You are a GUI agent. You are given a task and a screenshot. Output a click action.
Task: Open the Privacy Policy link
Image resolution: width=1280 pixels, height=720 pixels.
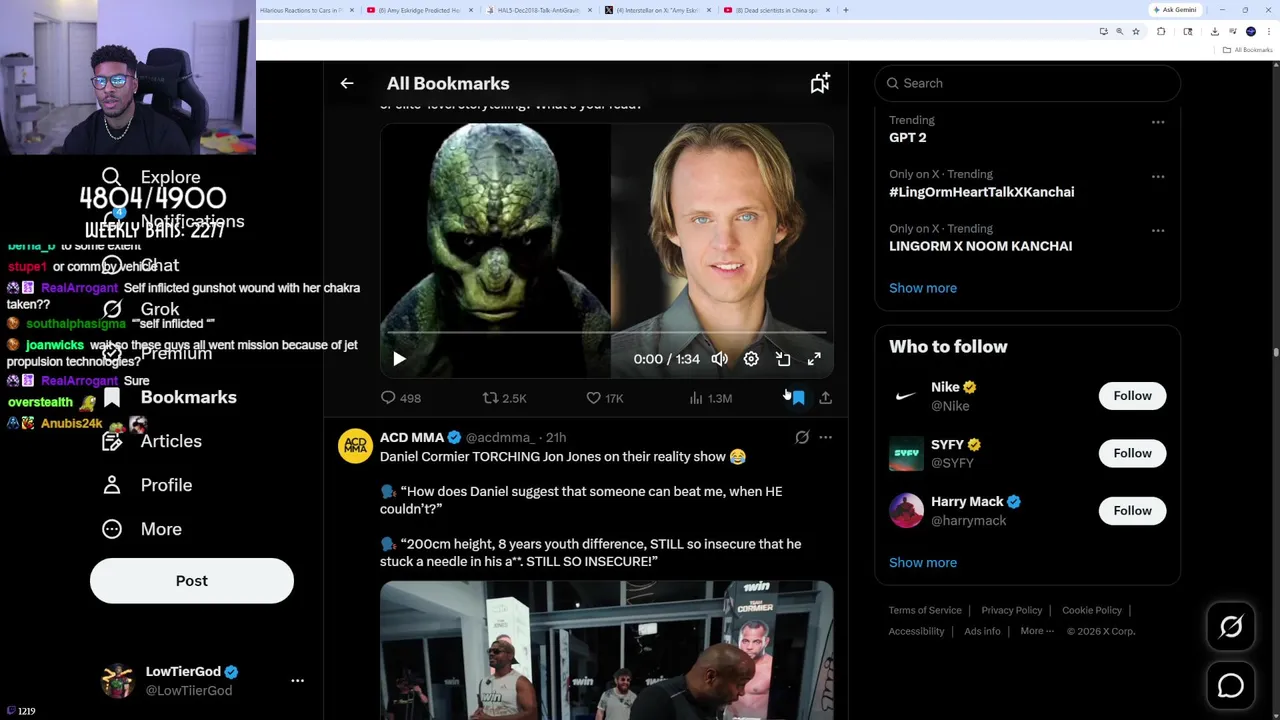point(1012,610)
